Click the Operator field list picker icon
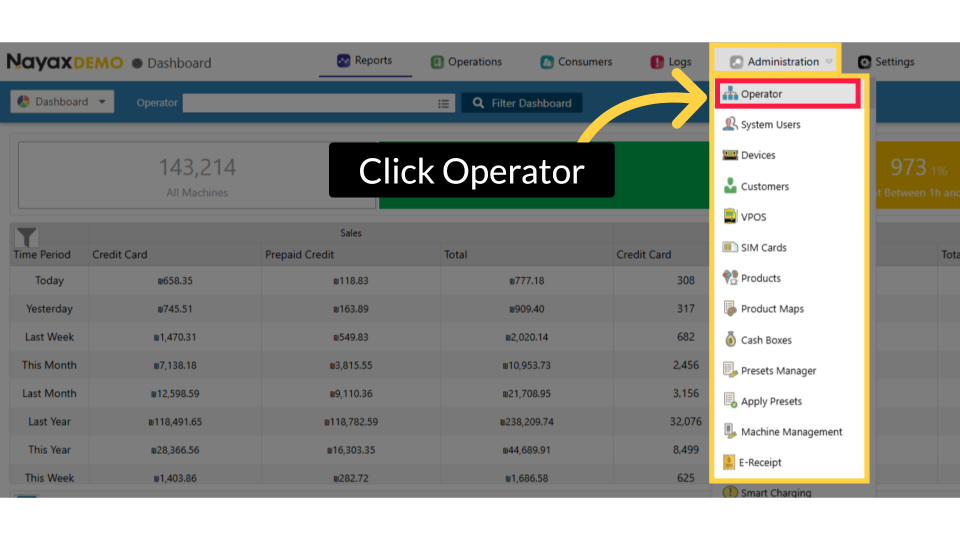Viewport: 960px width, 540px height. 443,103
